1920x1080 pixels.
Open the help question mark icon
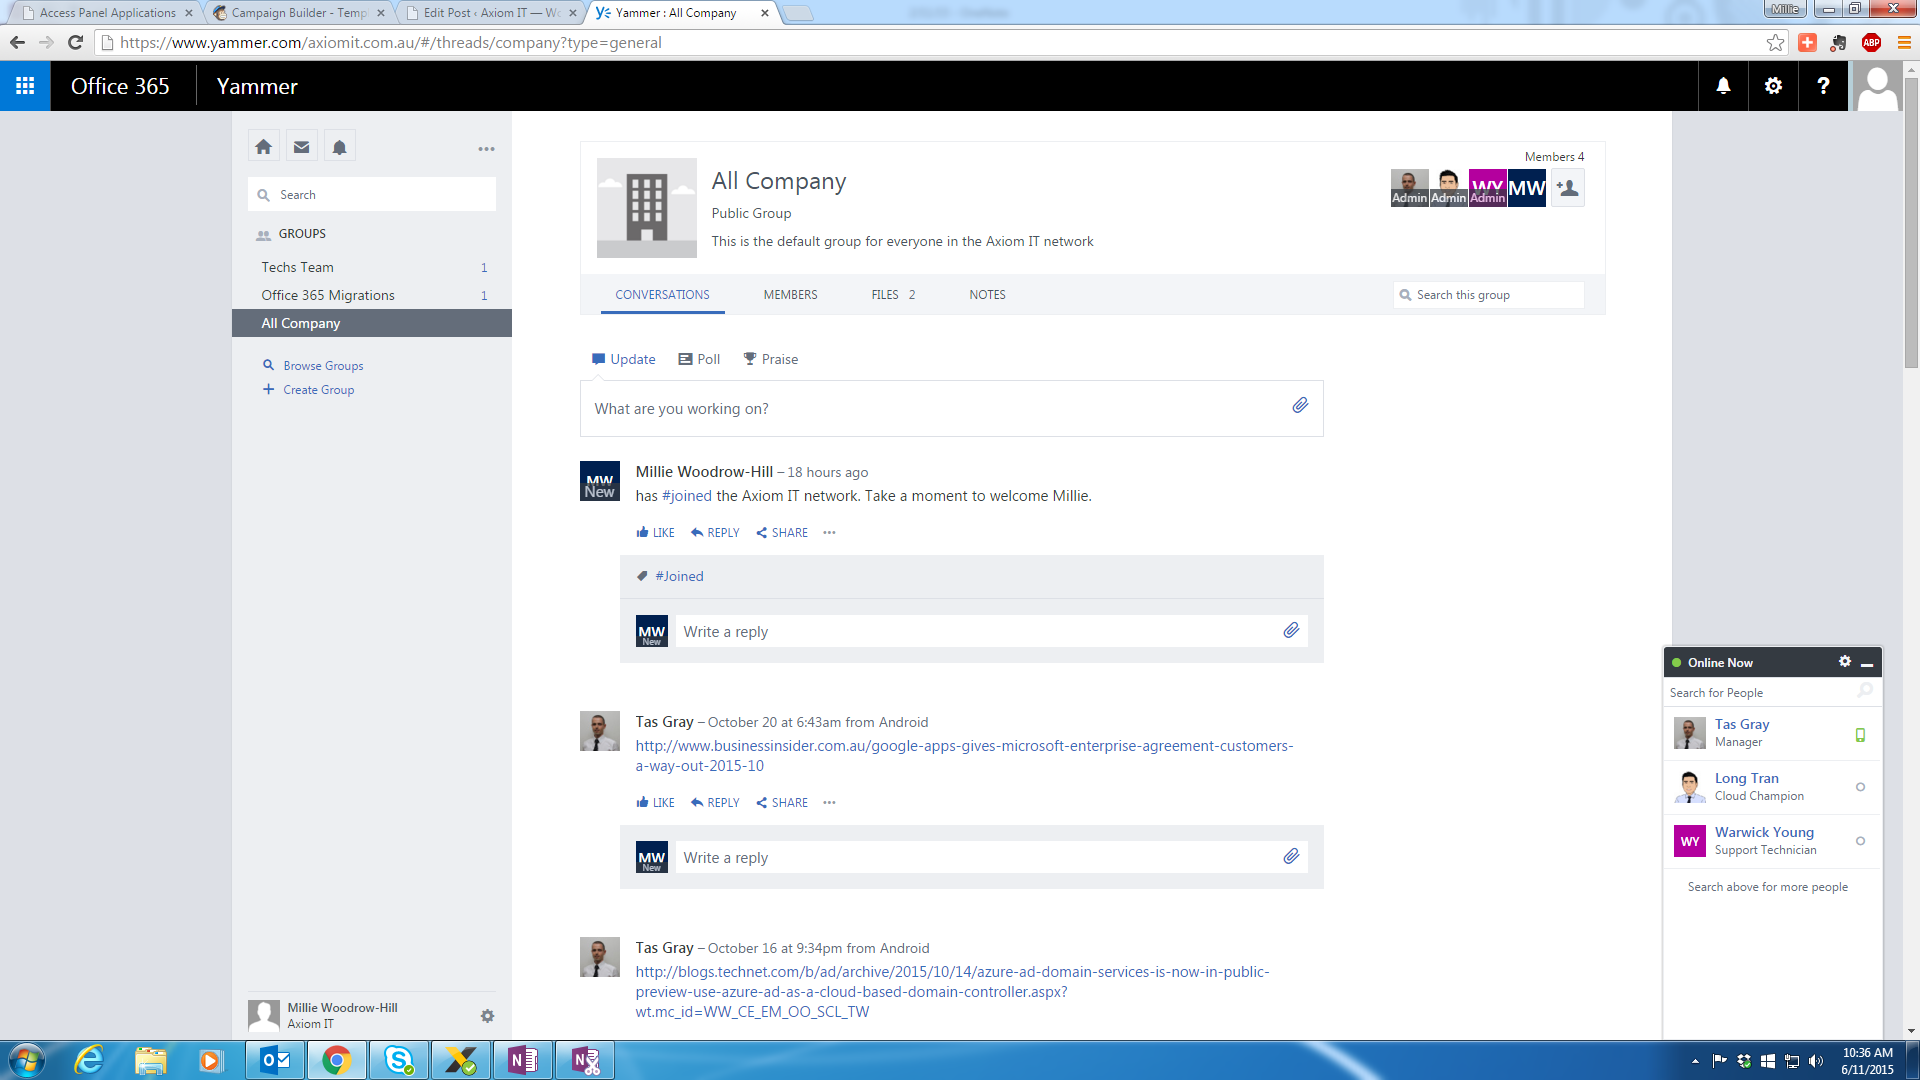pyautogui.click(x=1823, y=86)
